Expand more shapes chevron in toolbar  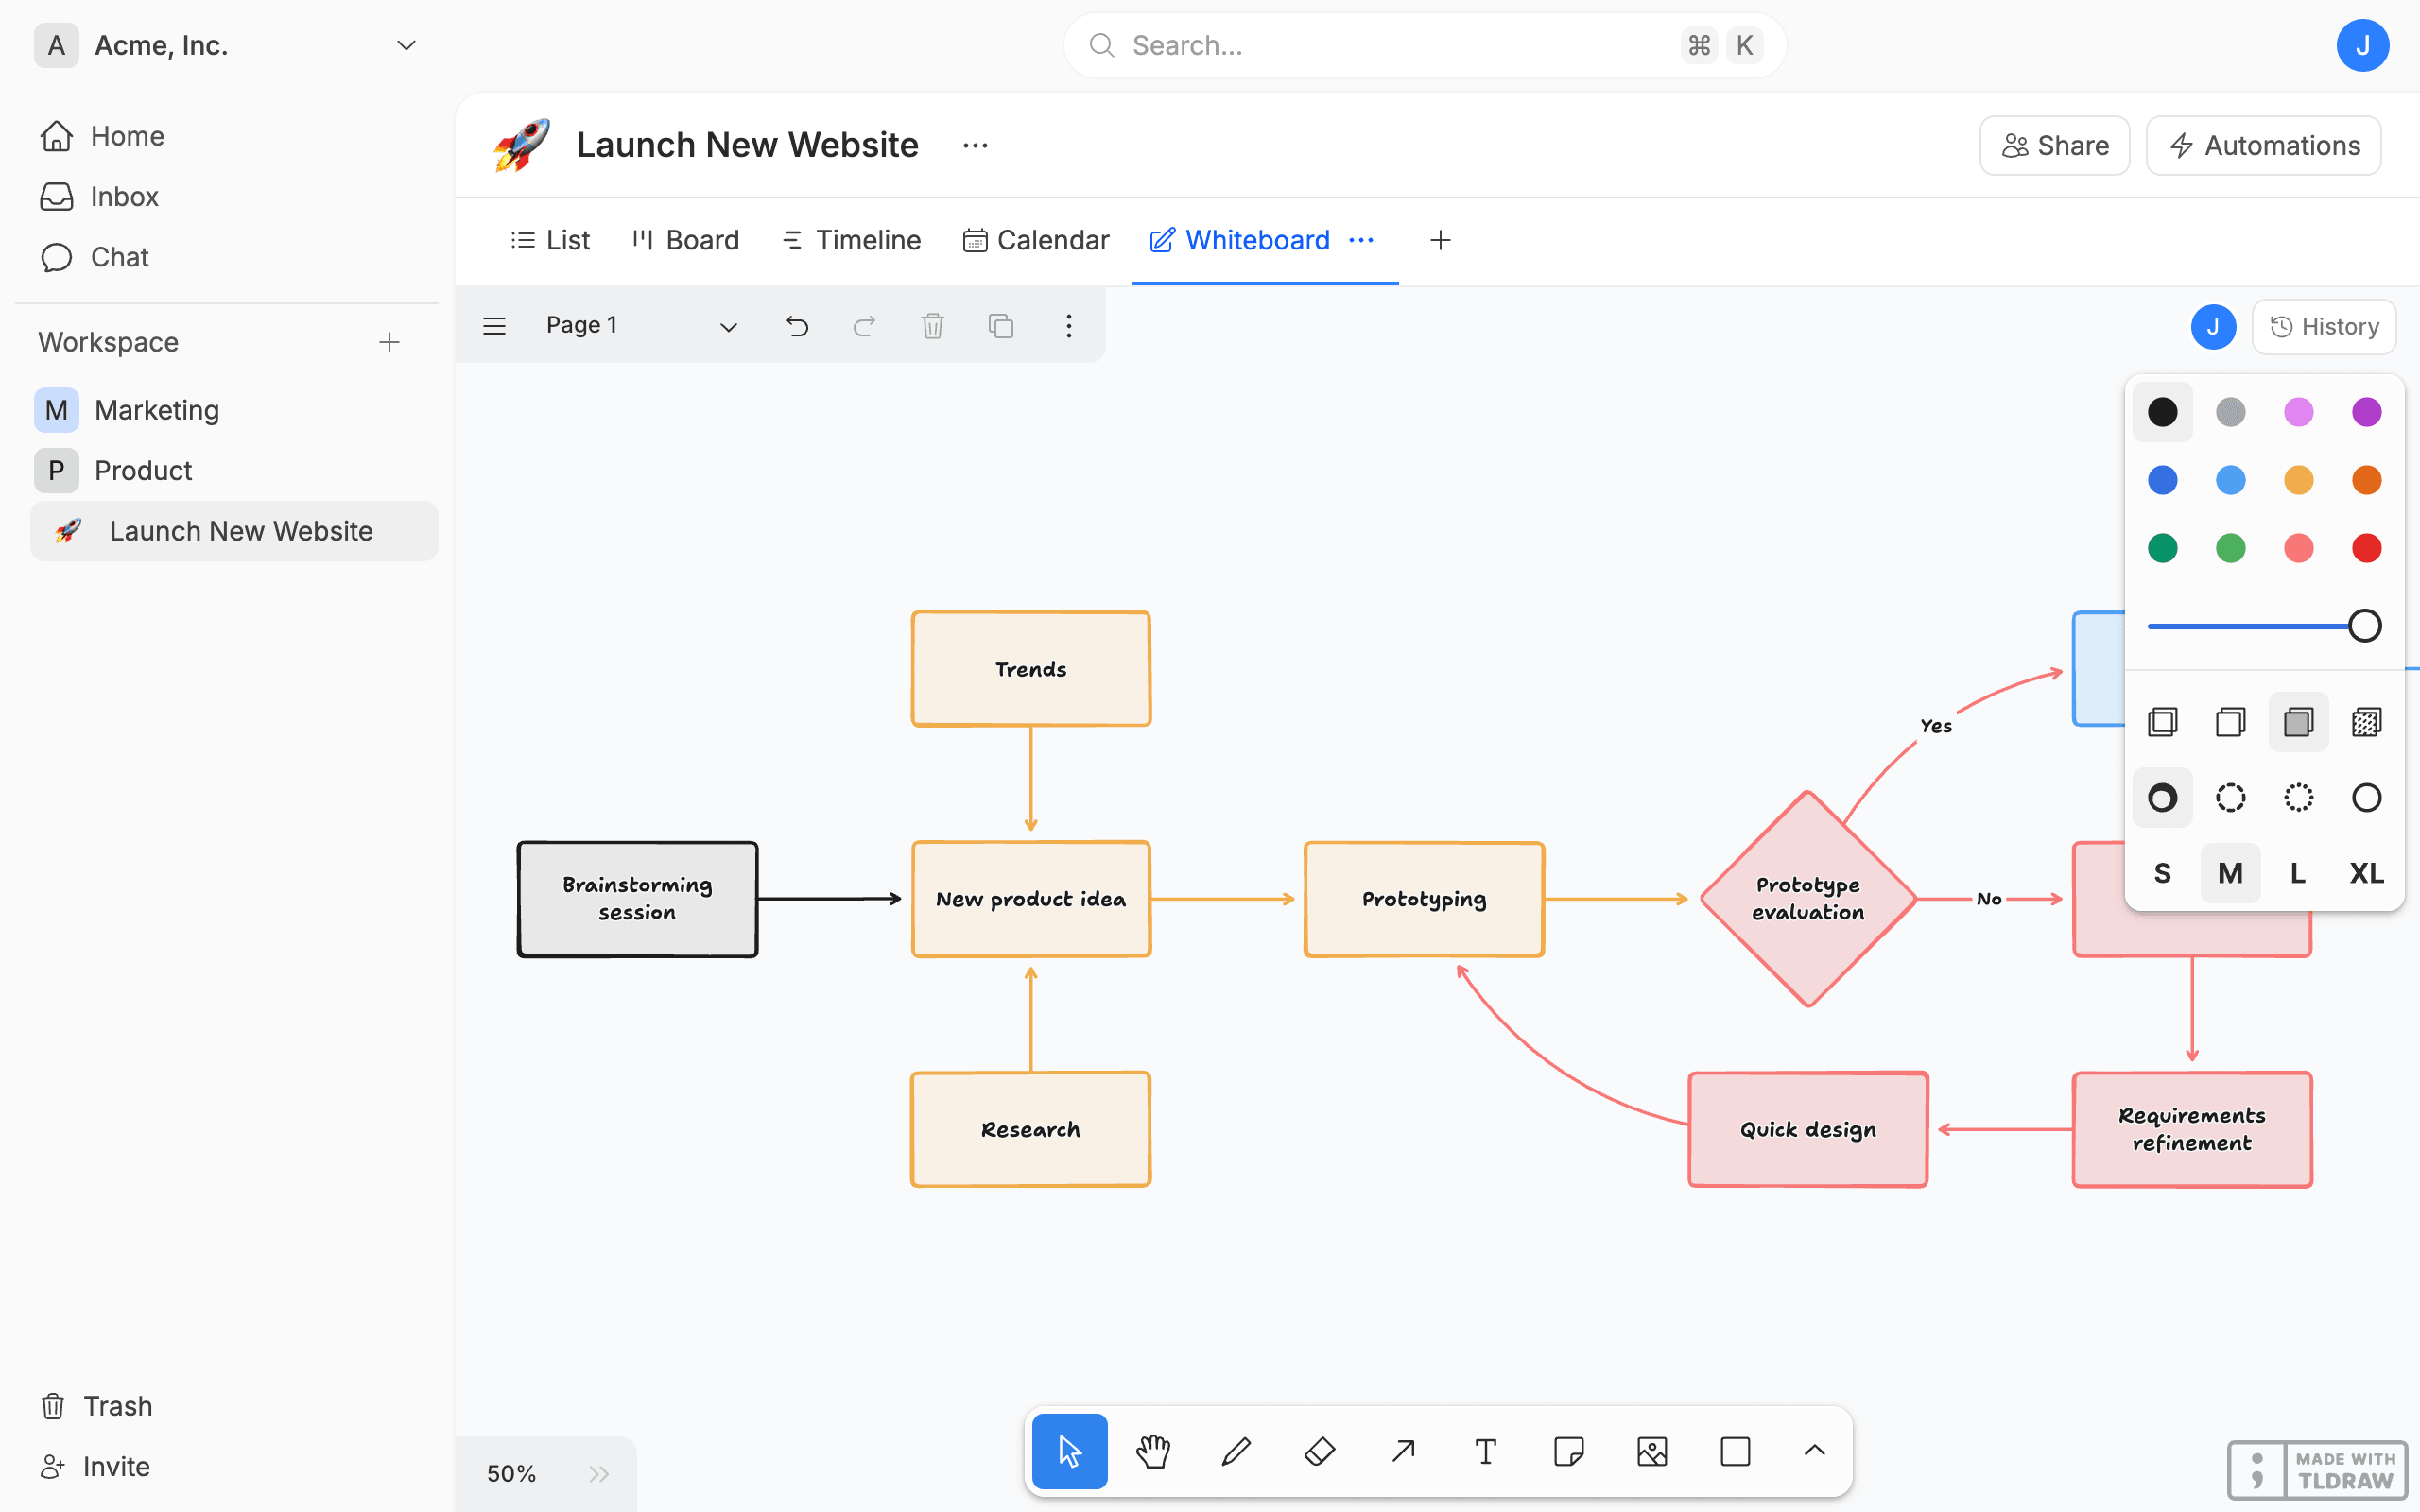(1814, 1451)
